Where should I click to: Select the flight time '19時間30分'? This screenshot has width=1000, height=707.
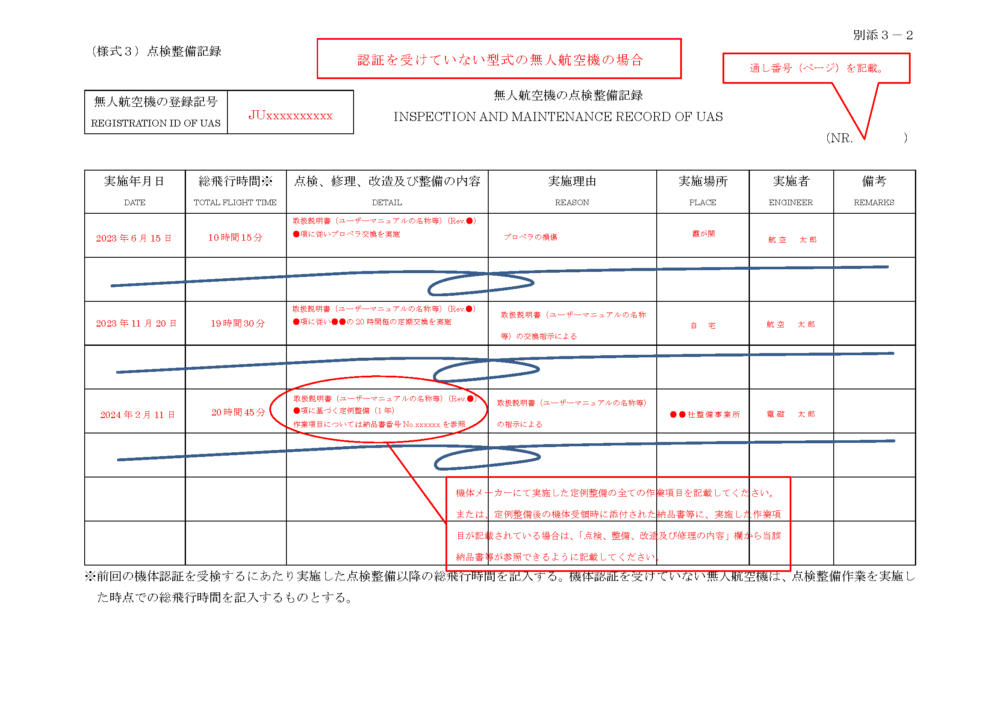point(238,324)
